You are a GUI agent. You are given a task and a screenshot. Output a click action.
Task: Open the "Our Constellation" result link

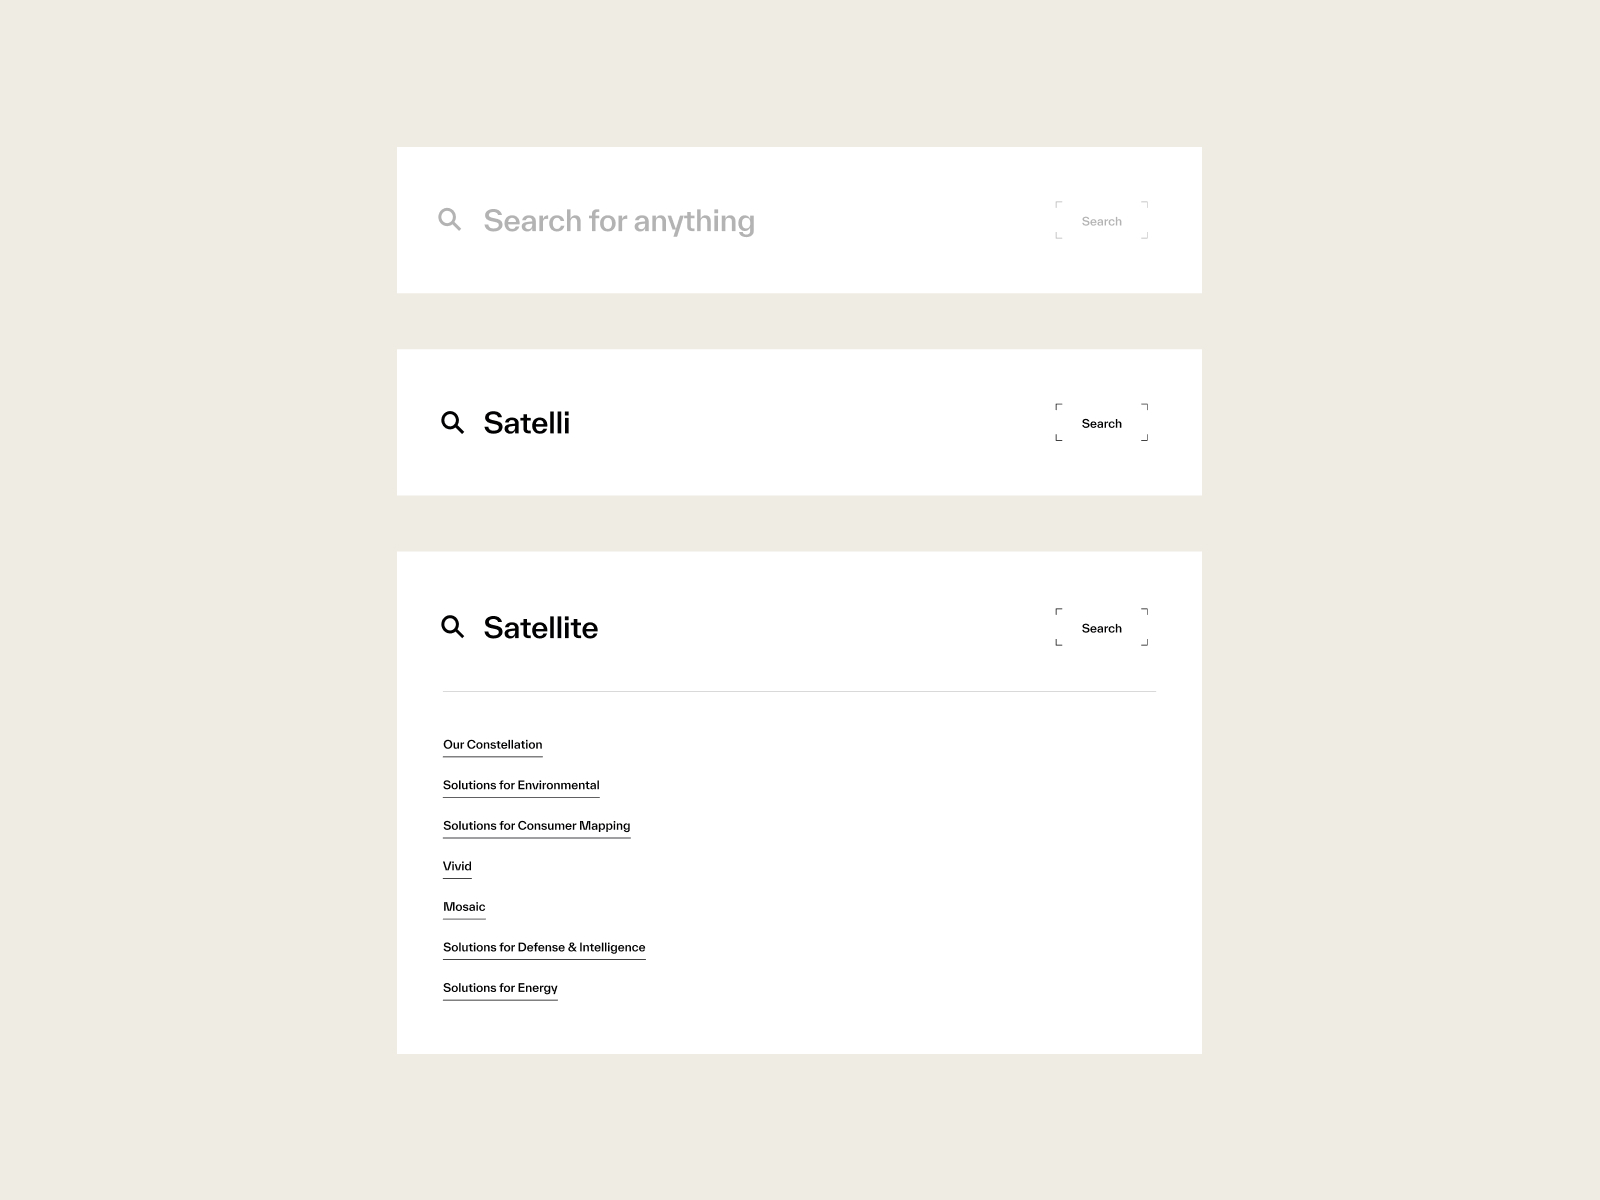coord(493,745)
